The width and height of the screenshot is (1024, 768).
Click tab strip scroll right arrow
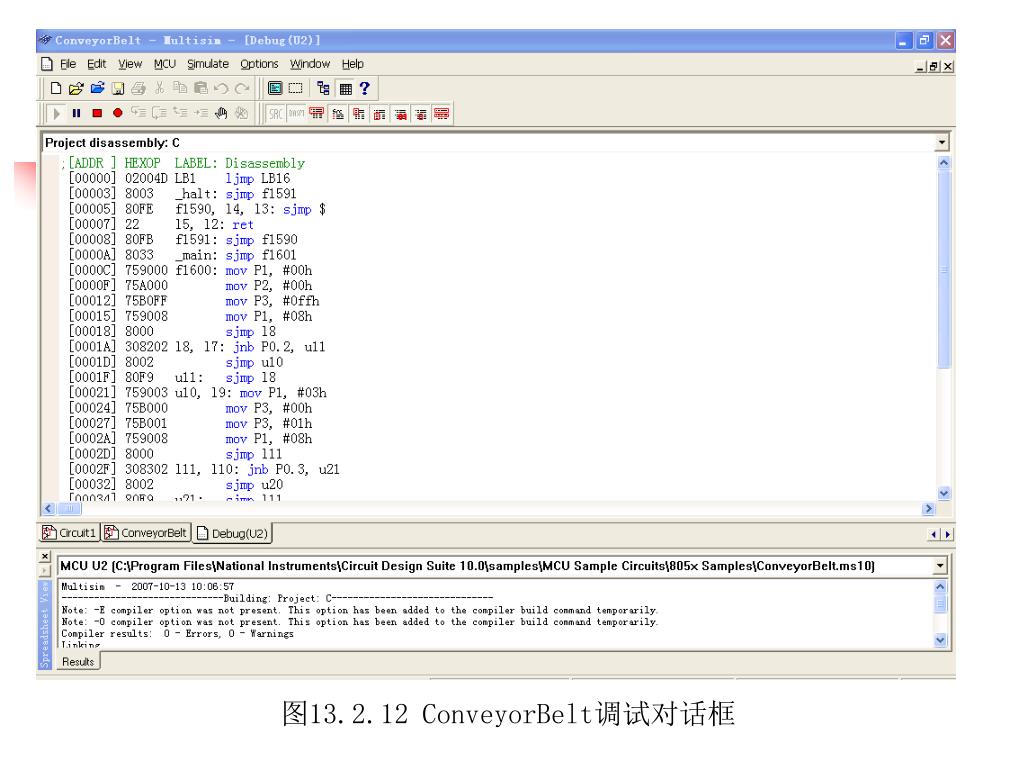click(x=948, y=534)
